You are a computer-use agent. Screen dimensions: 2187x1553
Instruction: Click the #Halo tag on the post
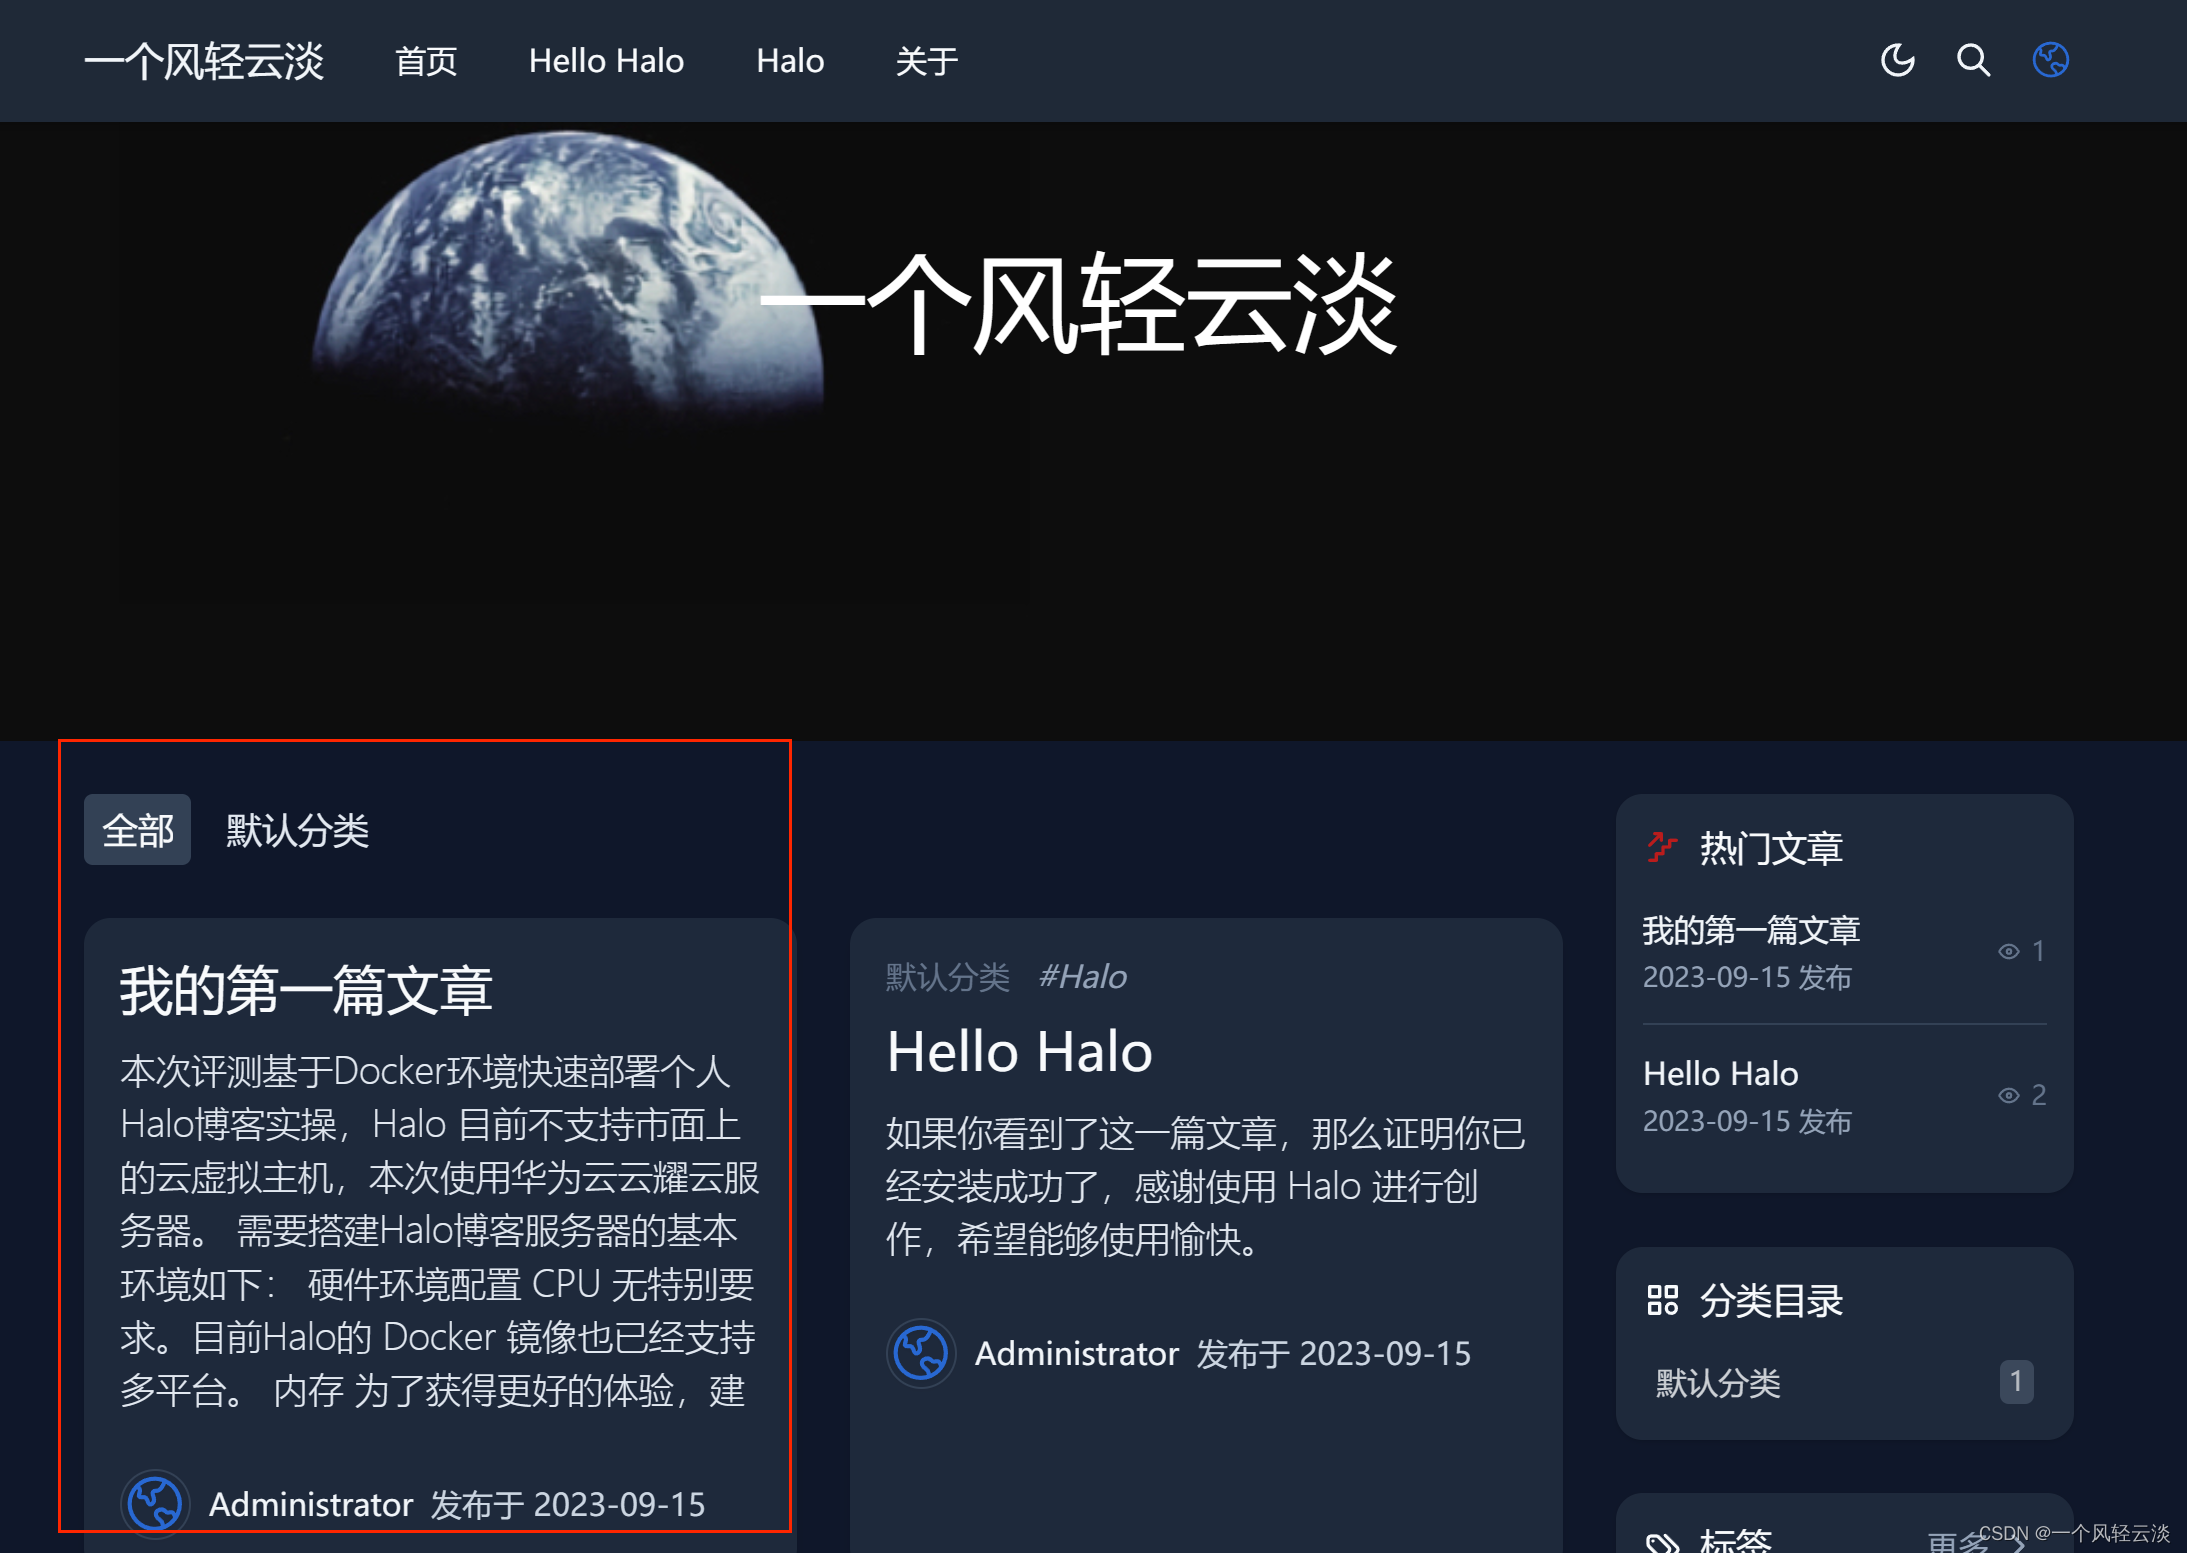[1082, 976]
